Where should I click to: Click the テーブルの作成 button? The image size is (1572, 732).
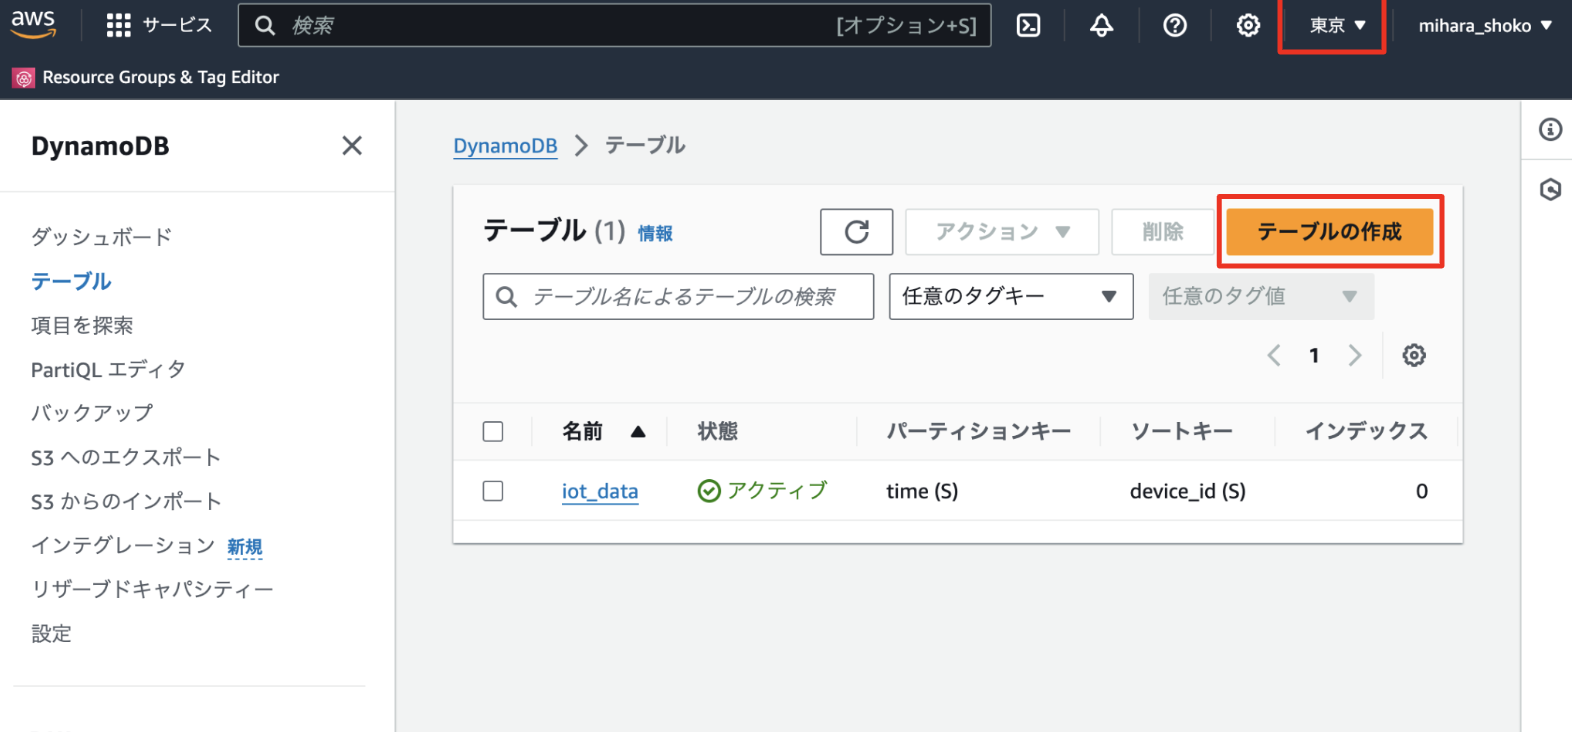coord(1329,232)
